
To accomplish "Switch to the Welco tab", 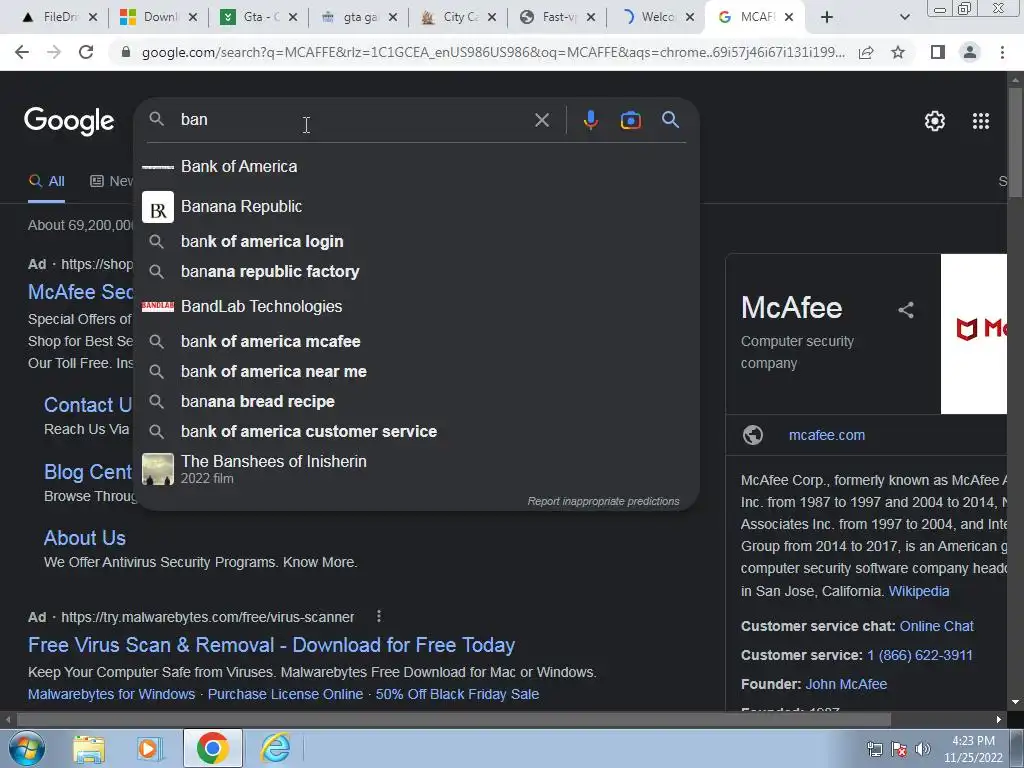I will 657,17.
